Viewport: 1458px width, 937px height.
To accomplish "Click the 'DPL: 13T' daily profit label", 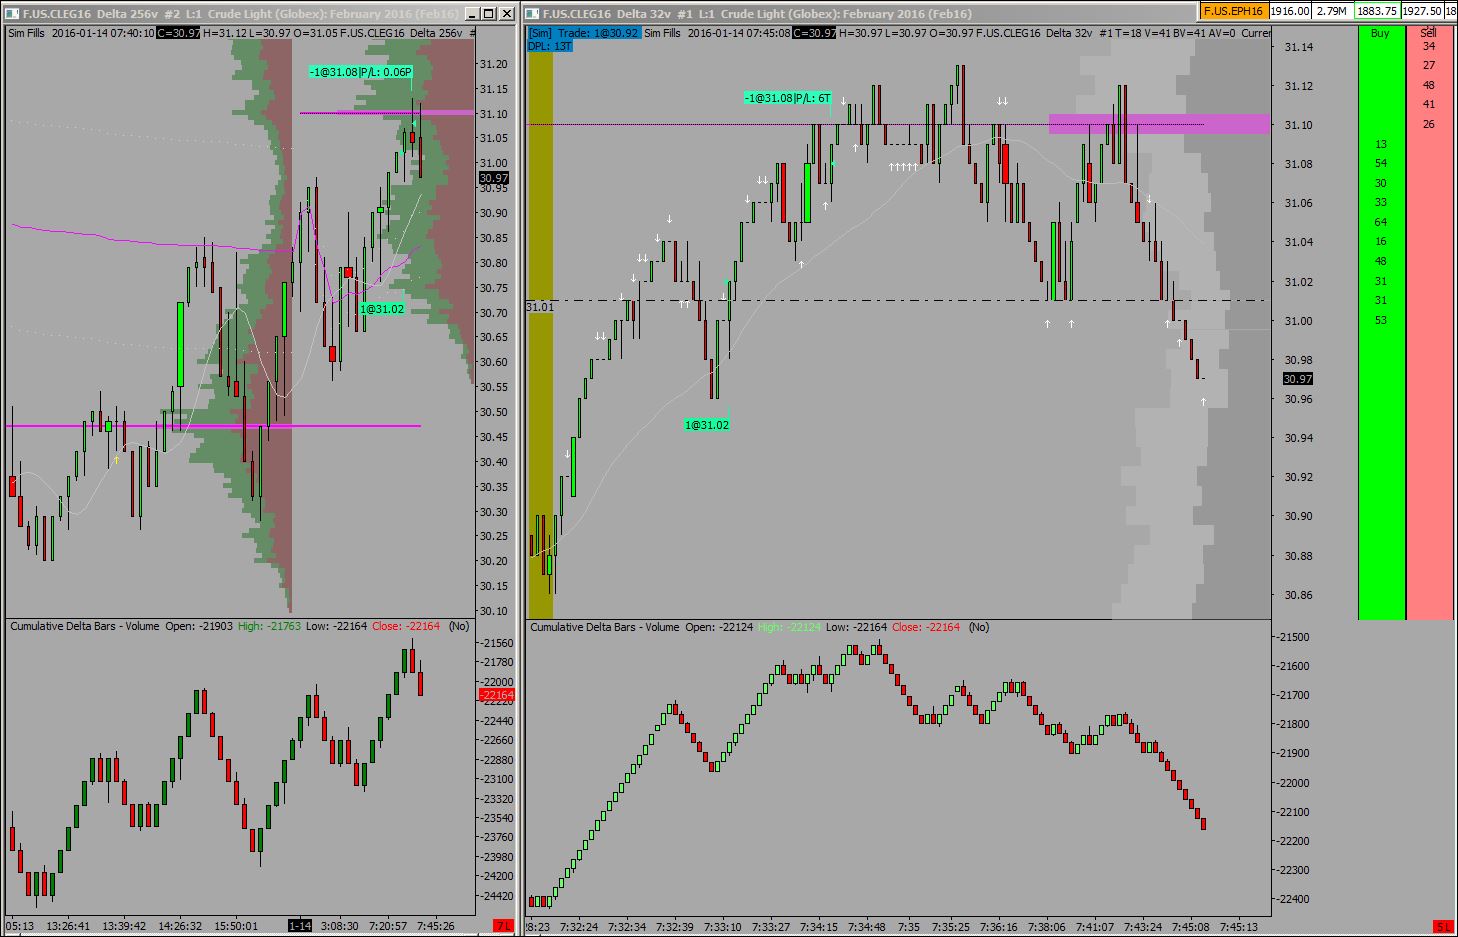I will tap(550, 46).
